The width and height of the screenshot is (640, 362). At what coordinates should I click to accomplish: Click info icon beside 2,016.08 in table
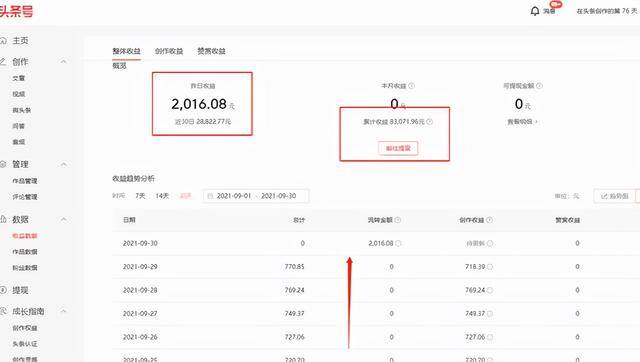pos(398,243)
